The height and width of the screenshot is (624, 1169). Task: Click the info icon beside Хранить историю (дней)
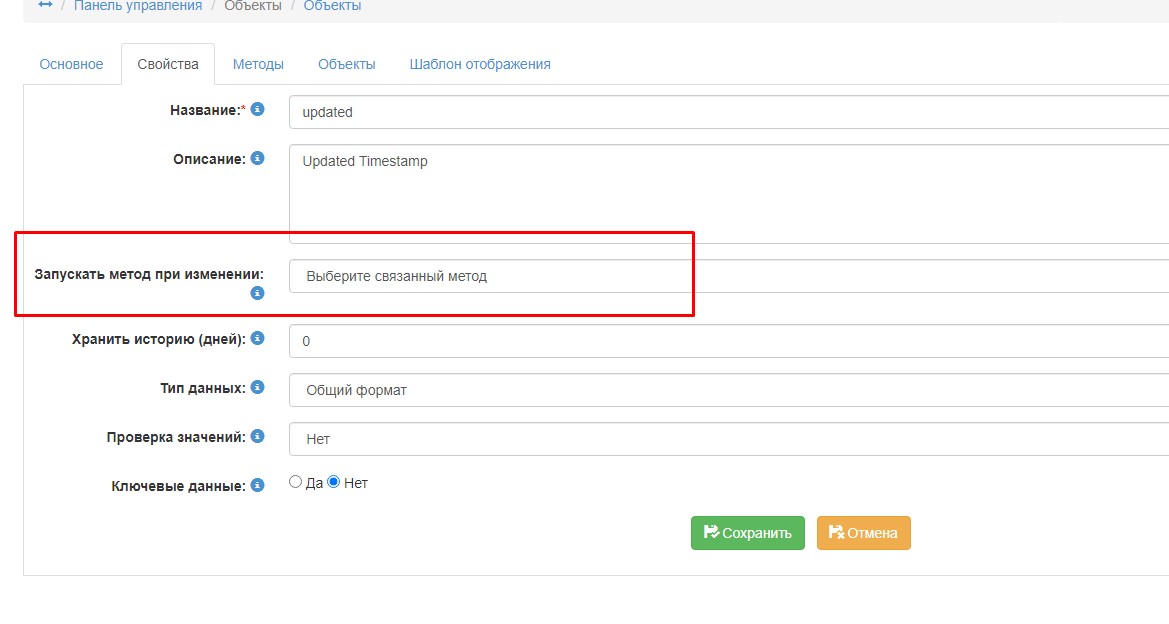point(257,338)
